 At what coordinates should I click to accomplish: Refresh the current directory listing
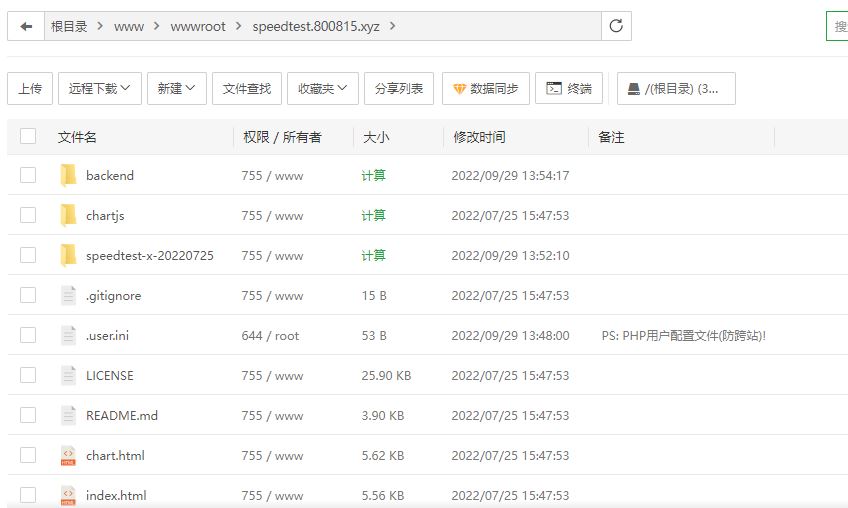click(616, 26)
